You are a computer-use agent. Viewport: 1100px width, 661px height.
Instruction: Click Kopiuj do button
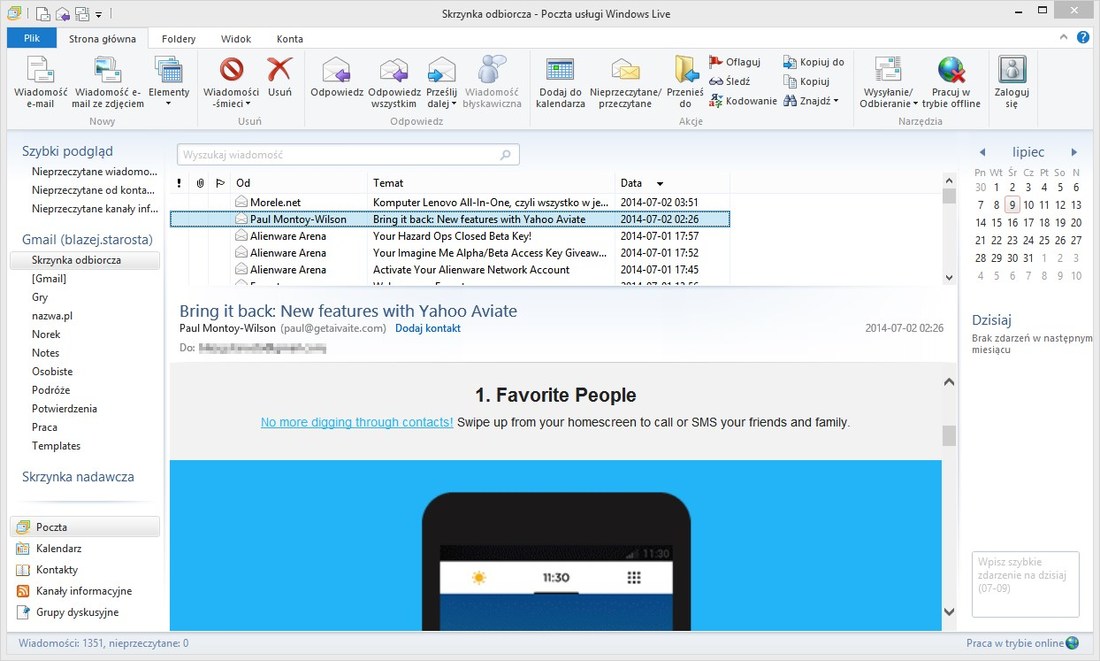[x=814, y=62]
